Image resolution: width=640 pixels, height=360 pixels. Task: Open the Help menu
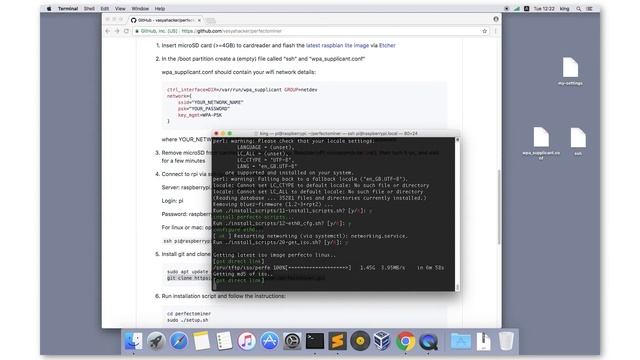pyautogui.click(x=160, y=8)
